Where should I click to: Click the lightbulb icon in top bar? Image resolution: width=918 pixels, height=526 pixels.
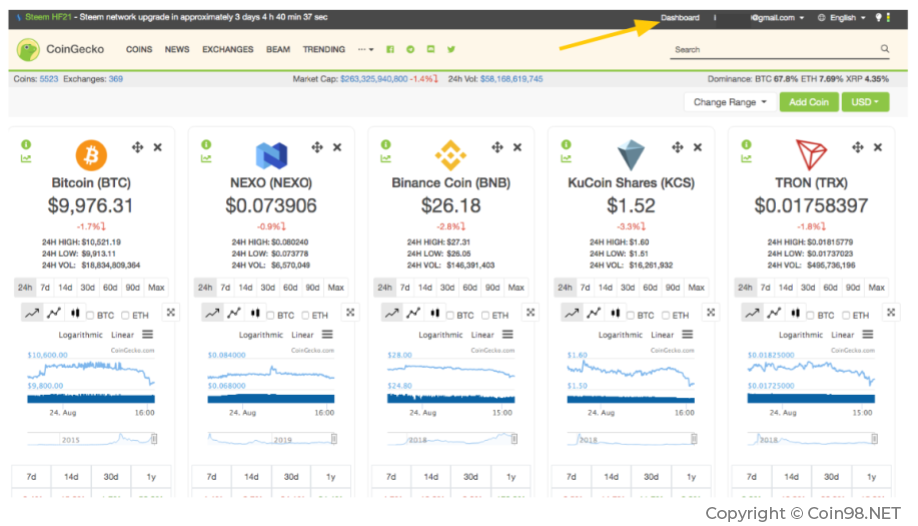pyautogui.click(x=878, y=18)
